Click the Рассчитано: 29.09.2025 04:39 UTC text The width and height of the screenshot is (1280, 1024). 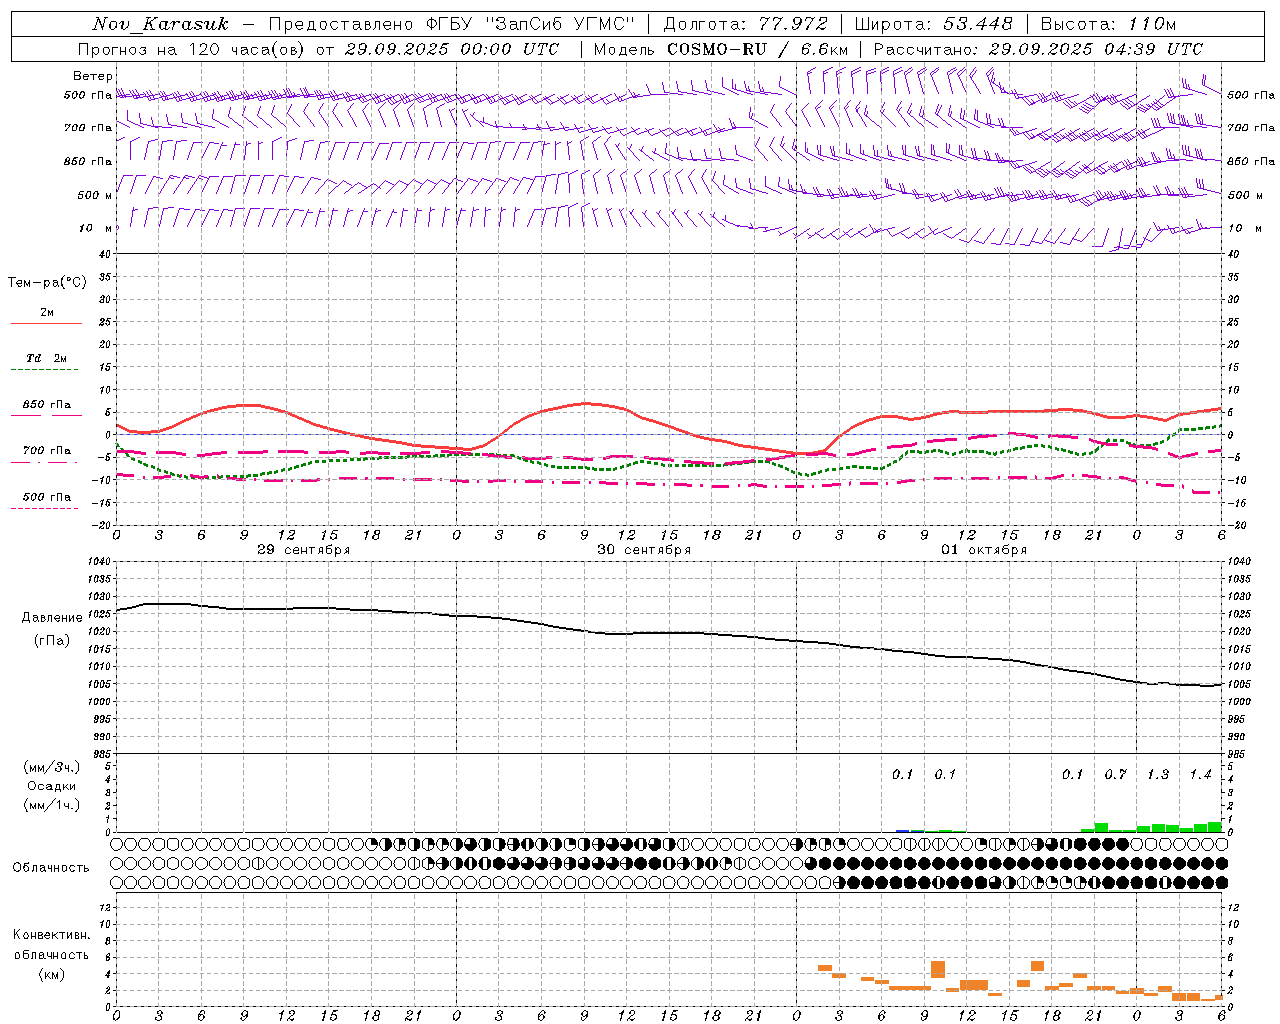click(x=1038, y=49)
